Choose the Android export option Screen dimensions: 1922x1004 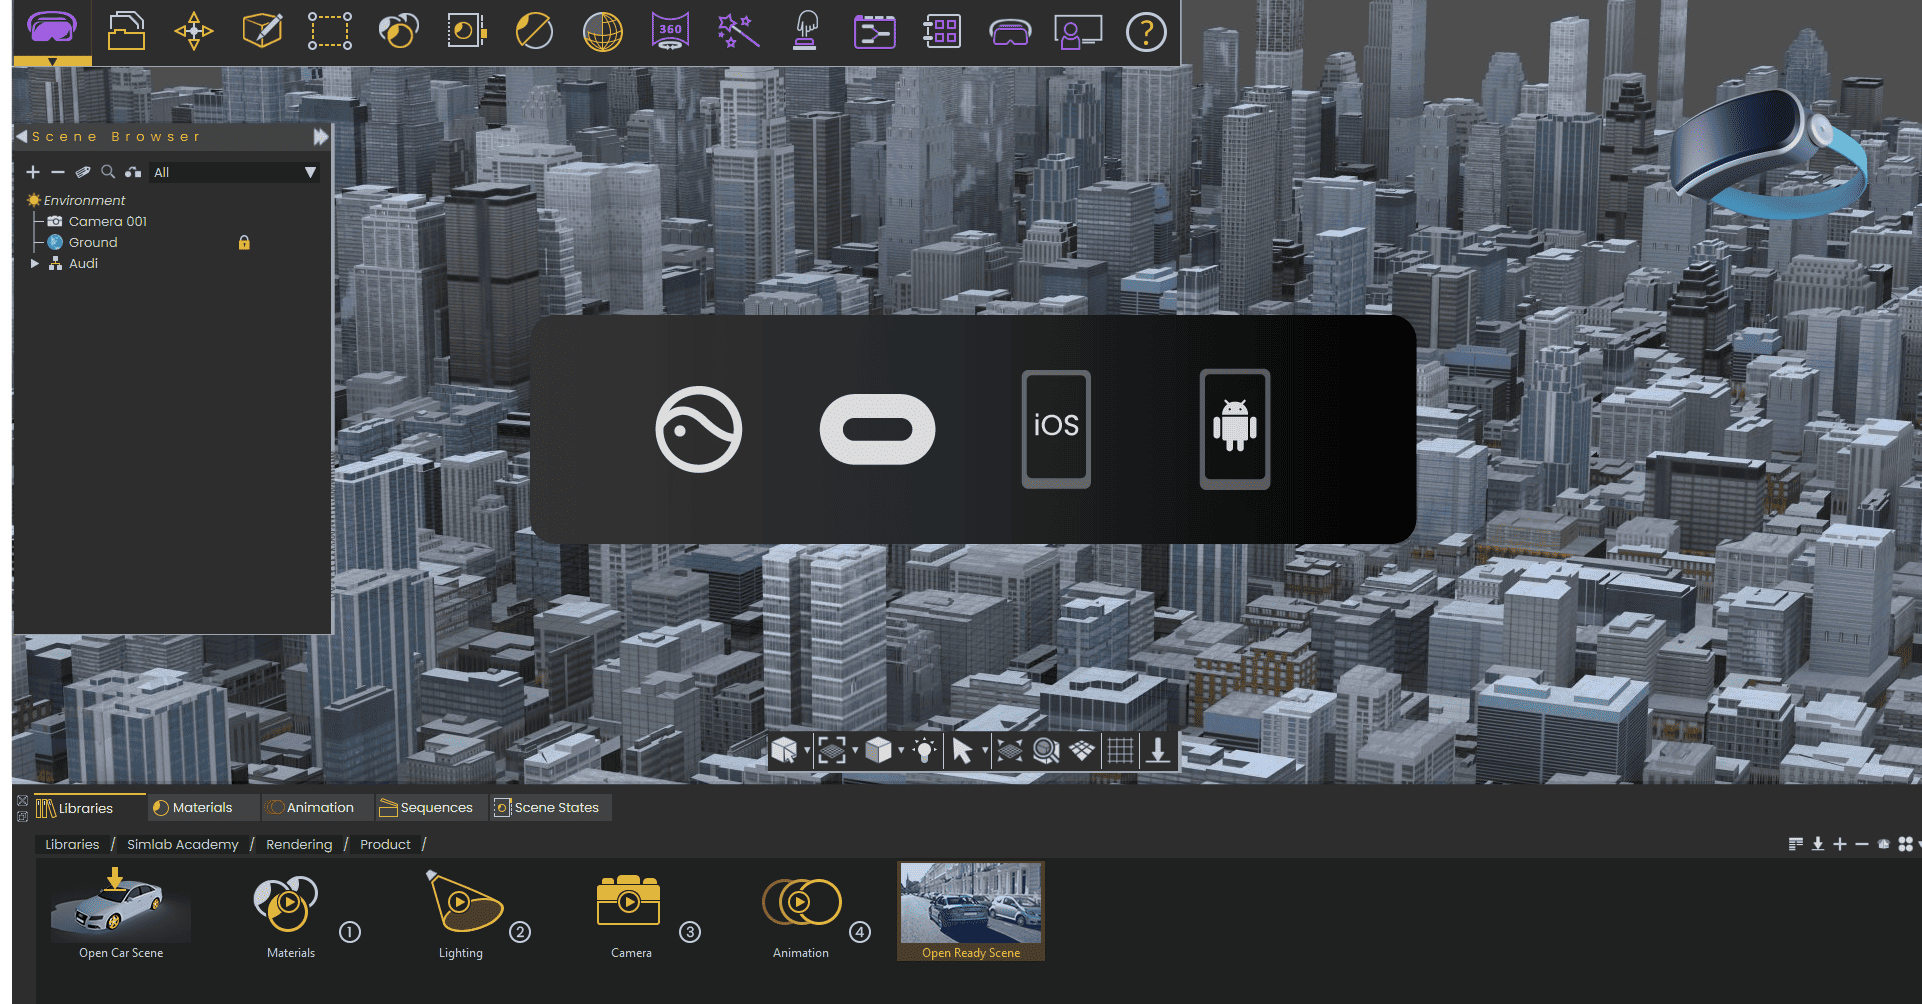(1234, 429)
